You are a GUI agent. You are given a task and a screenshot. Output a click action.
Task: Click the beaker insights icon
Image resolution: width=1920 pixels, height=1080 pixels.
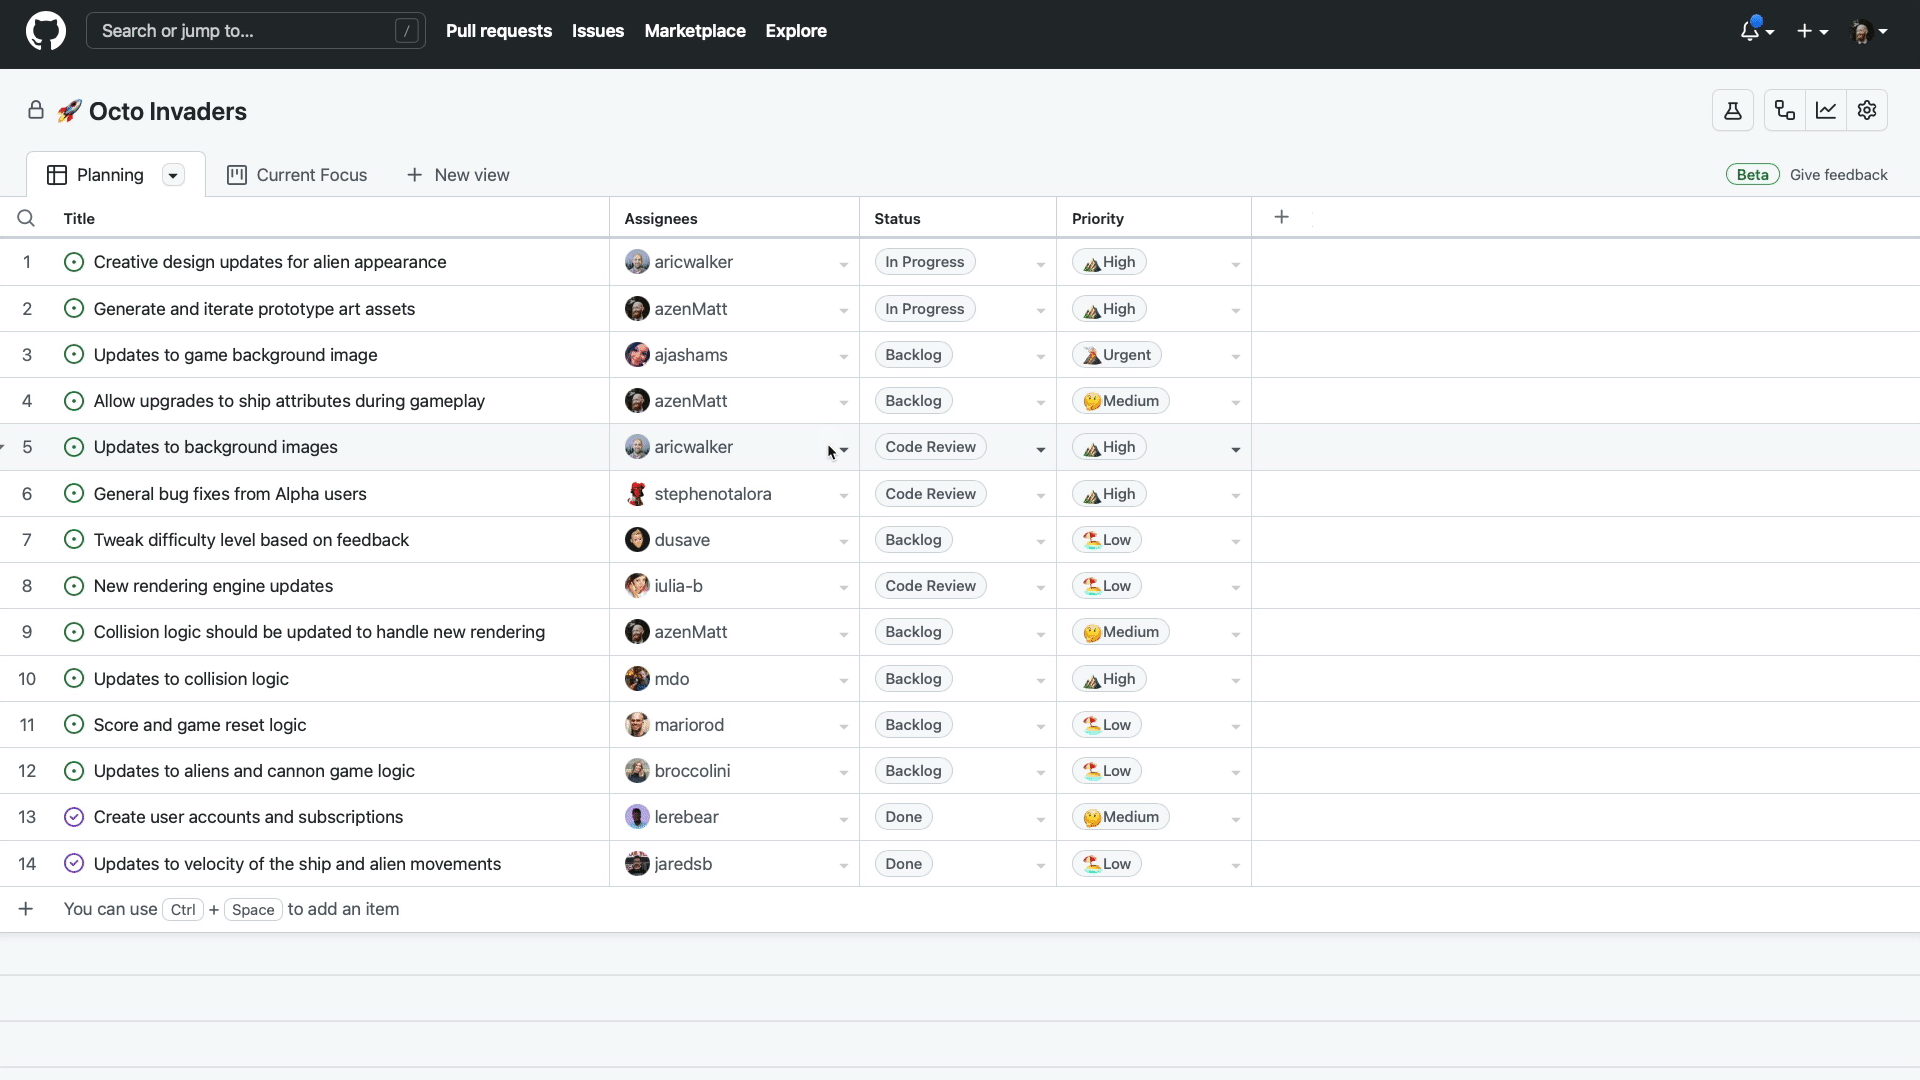1733,110
